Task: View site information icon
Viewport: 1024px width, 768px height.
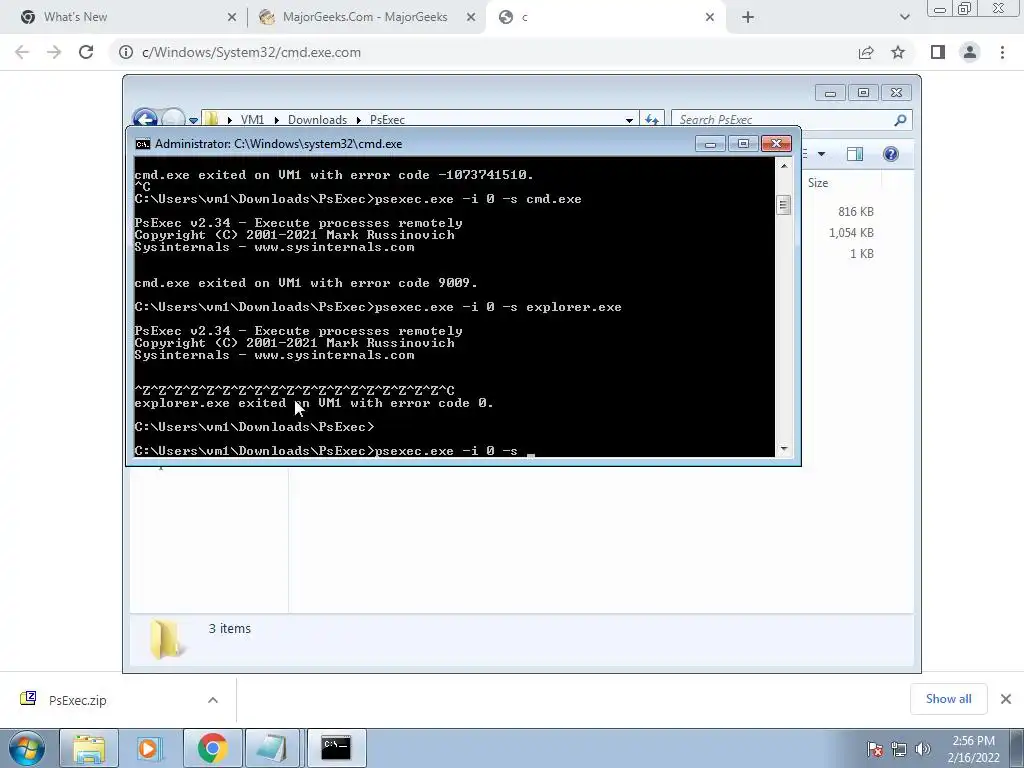Action: click(126, 52)
